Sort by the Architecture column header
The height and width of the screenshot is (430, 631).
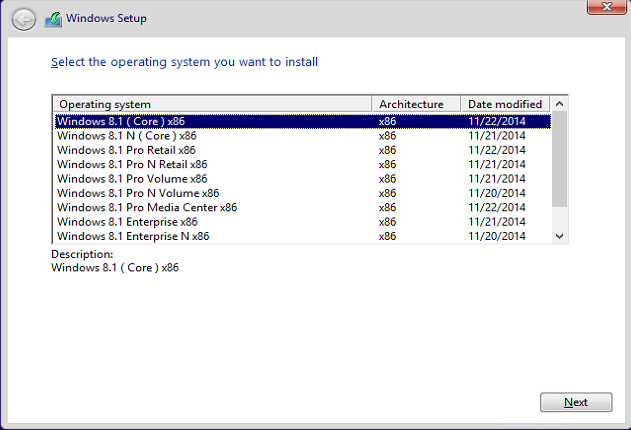(416, 104)
